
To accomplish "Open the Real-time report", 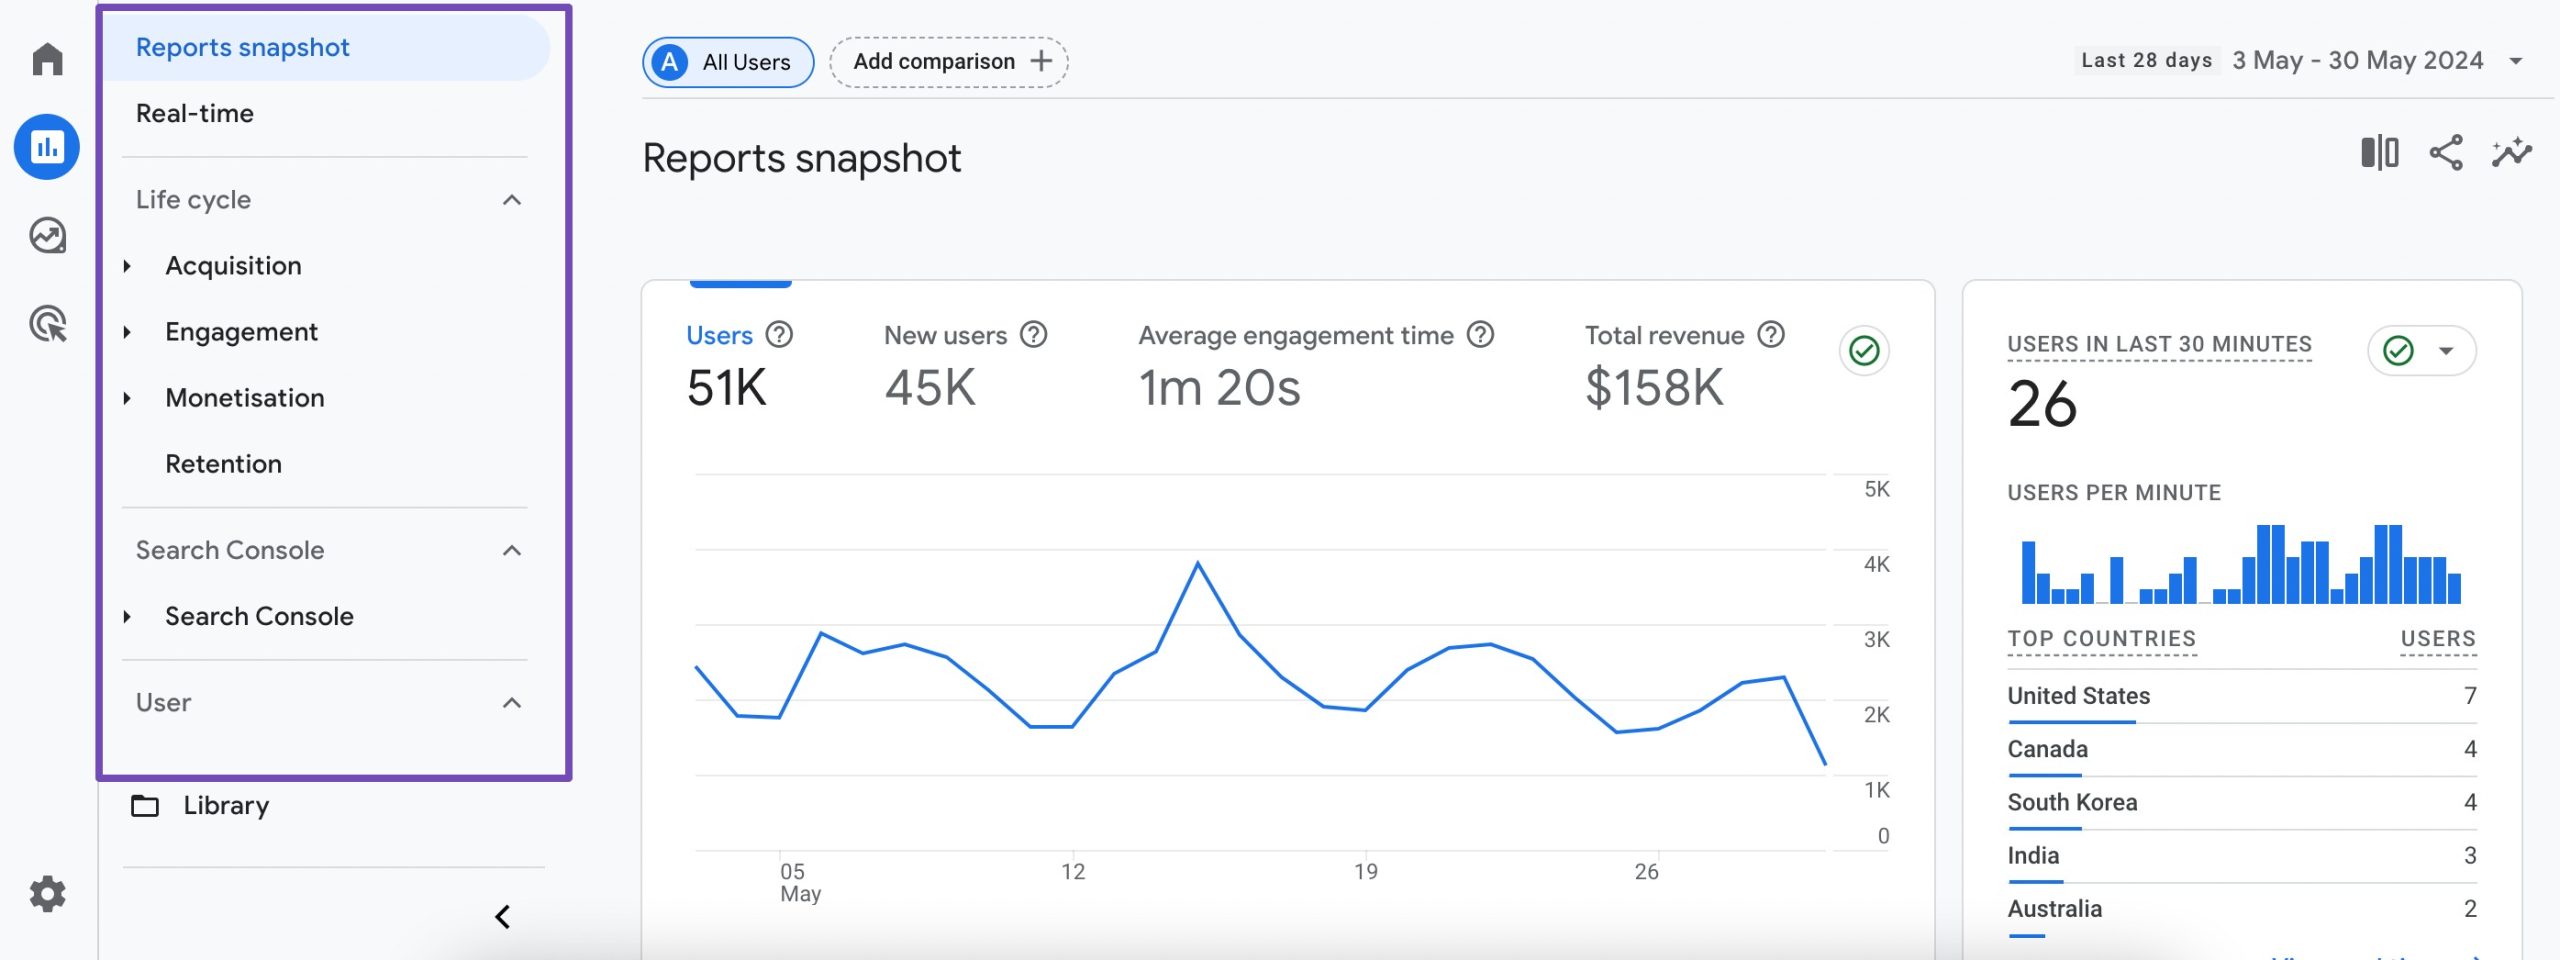I will pyautogui.click(x=195, y=113).
